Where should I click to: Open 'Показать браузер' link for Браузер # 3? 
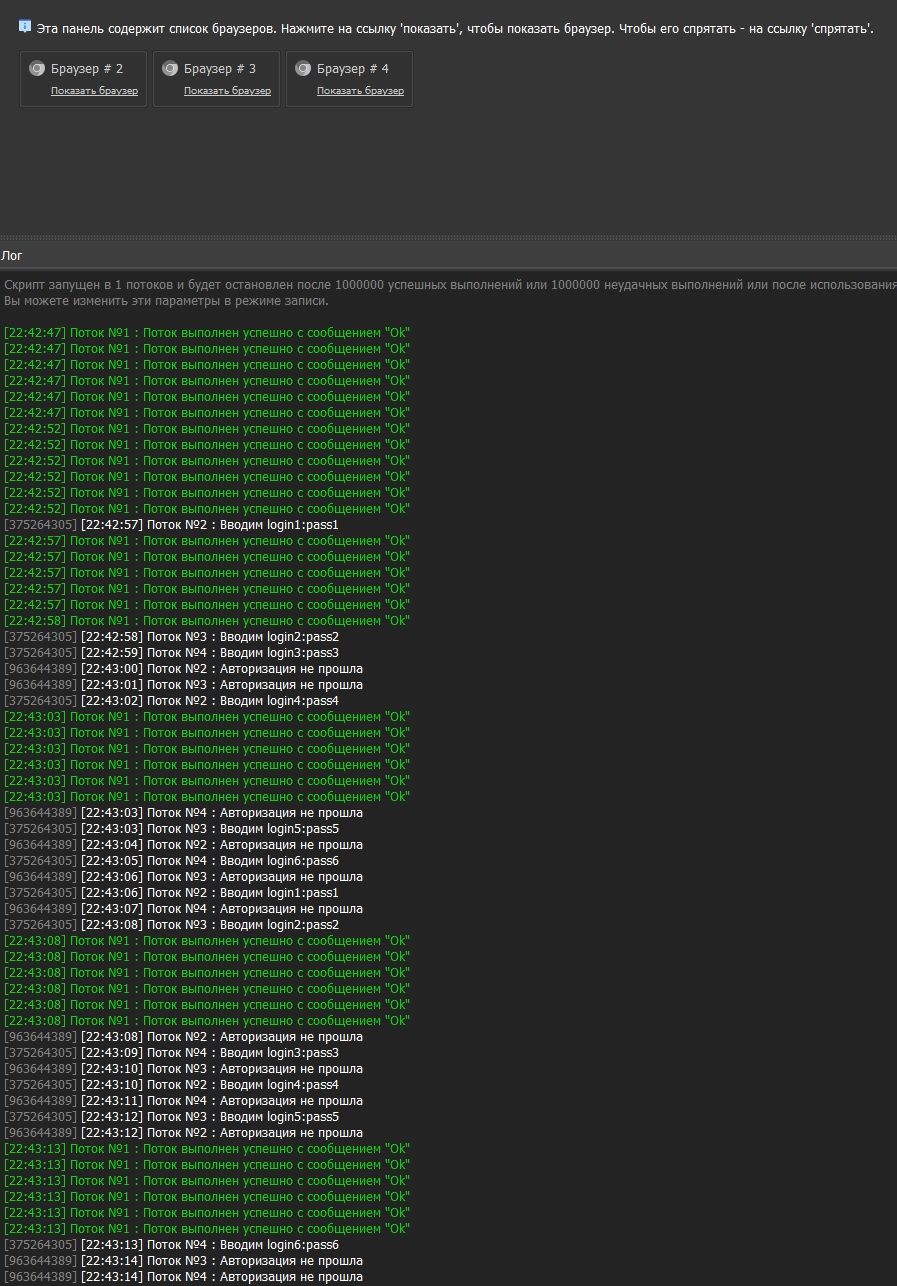[227, 91]
